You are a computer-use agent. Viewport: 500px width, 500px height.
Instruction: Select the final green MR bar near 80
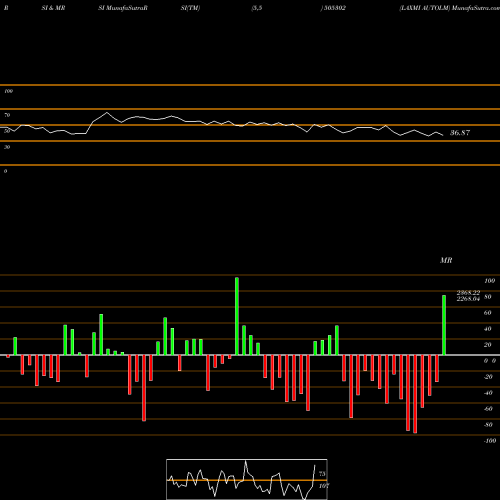tap(444, 325)
